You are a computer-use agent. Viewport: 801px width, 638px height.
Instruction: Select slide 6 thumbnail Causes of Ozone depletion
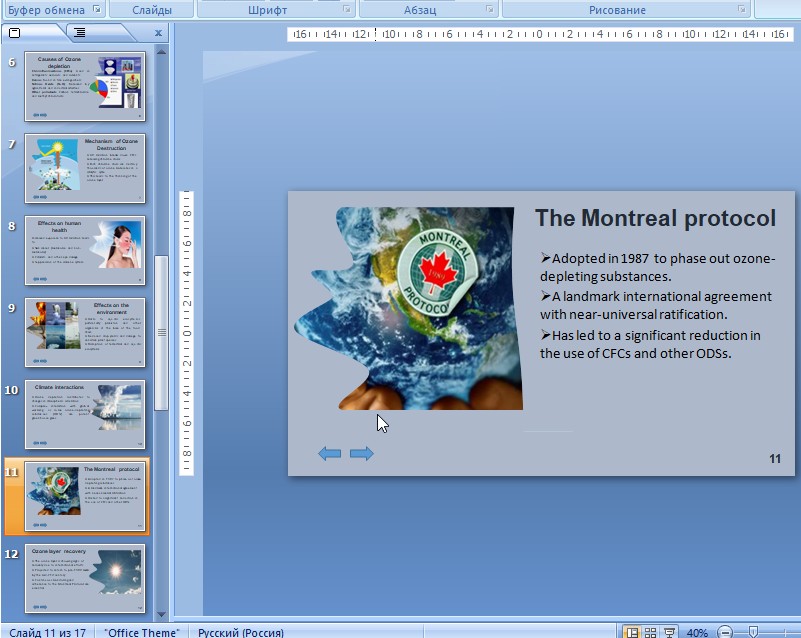(85, 86)
